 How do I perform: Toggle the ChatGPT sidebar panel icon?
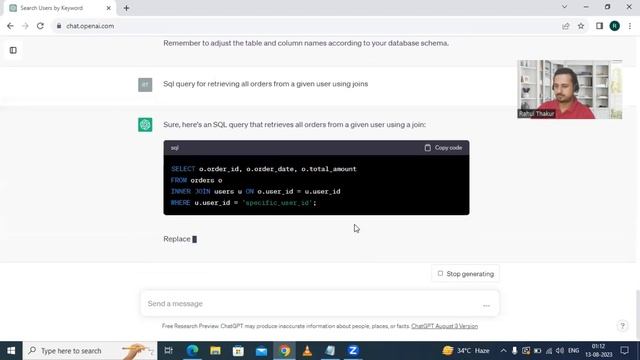[x=13, y=50]
